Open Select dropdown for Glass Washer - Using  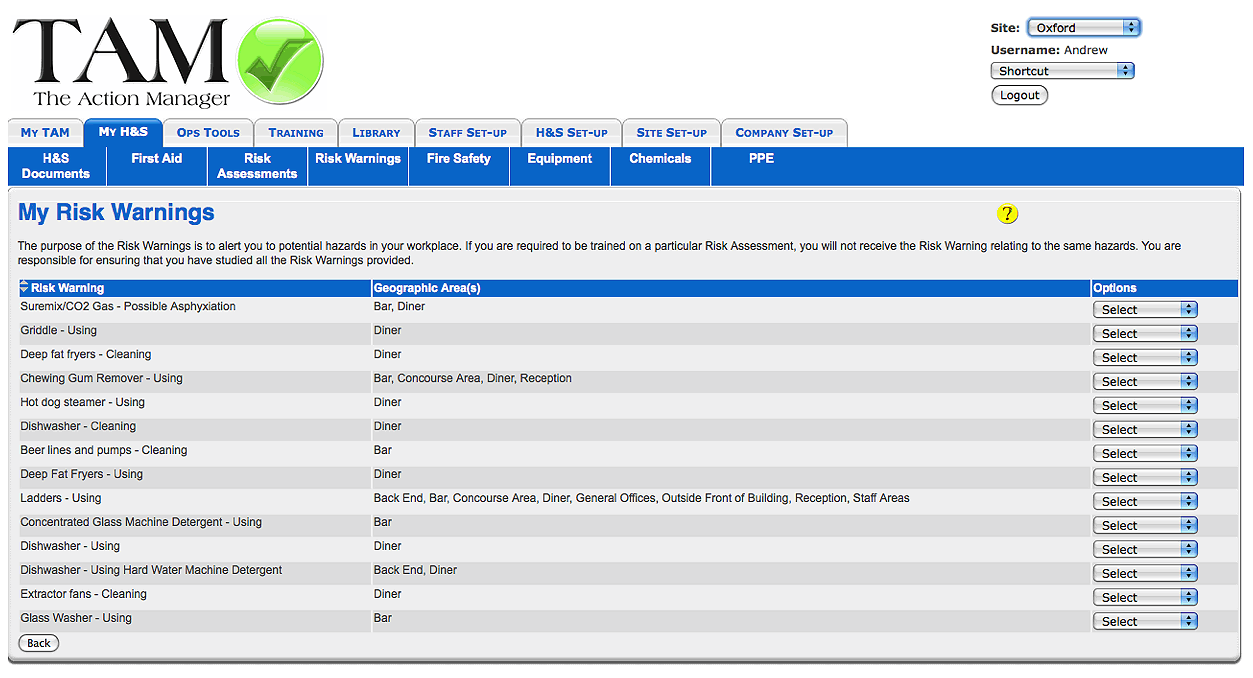[1144, 622]
